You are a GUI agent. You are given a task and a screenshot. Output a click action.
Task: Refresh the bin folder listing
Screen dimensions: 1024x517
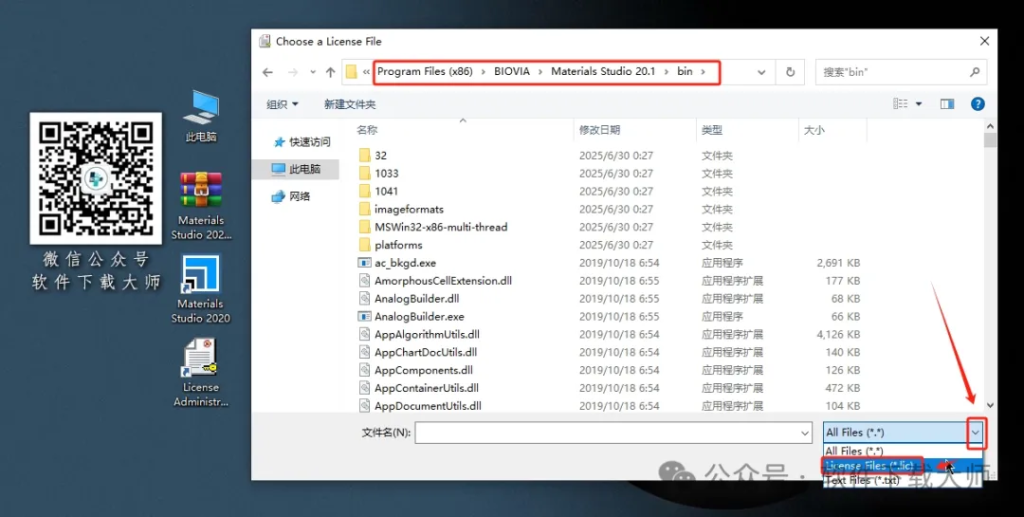click(x=790, y=72)
